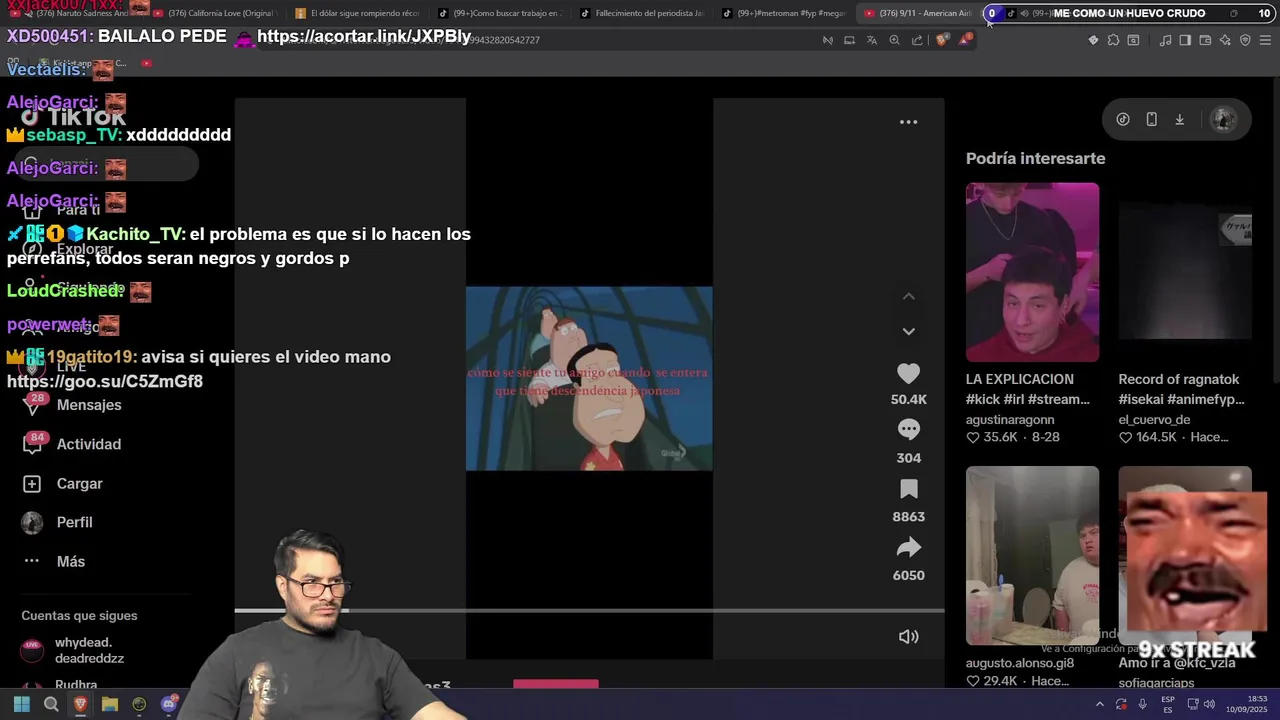1280x720 pixels.
Task: Open File Explorer from the taskbar
Action: (x=110, y=704)
